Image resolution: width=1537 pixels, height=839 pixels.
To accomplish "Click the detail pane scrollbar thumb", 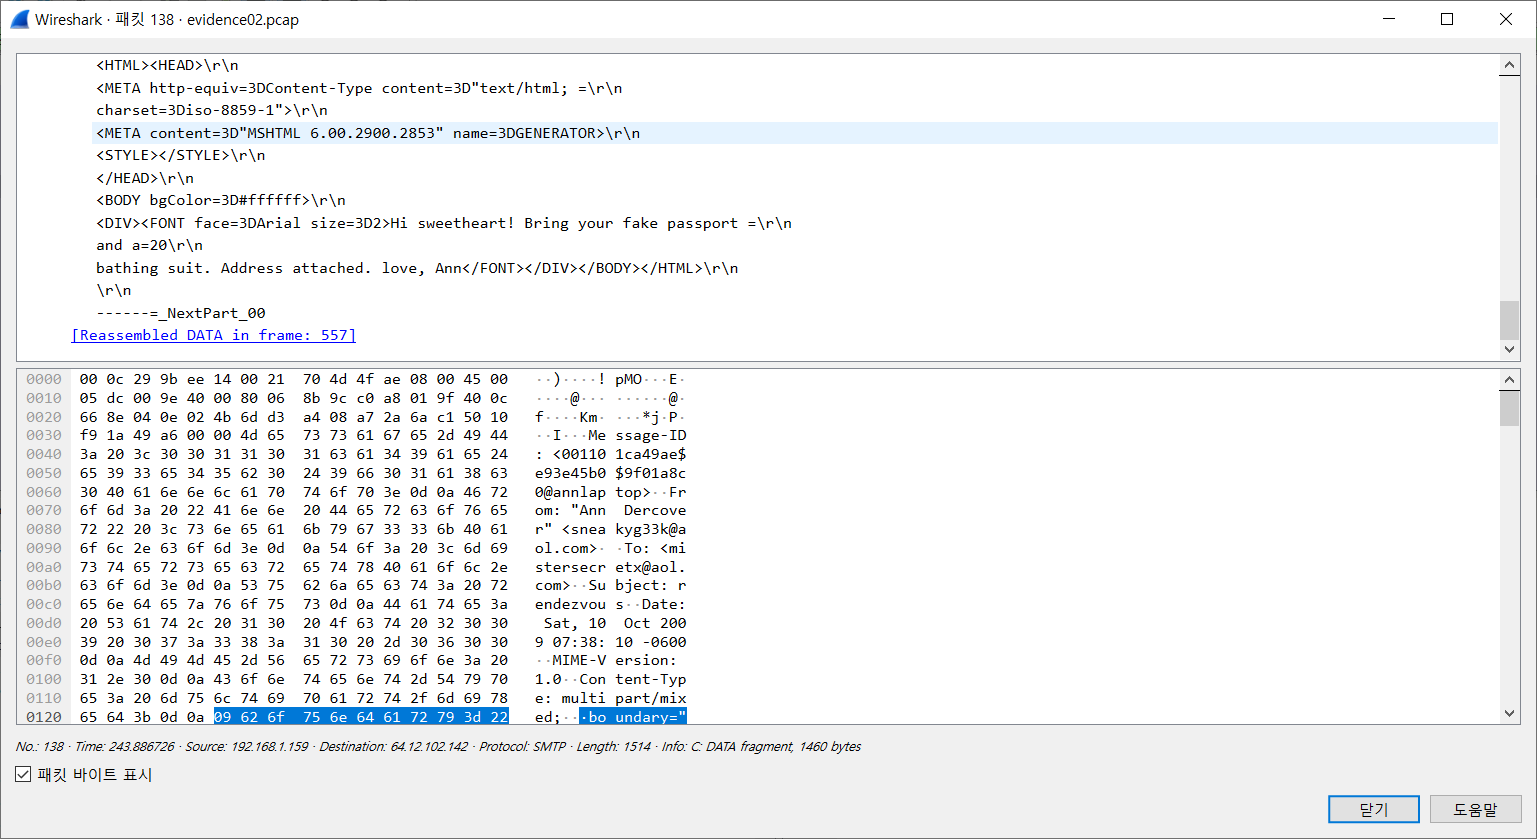I will (1509, 320).
